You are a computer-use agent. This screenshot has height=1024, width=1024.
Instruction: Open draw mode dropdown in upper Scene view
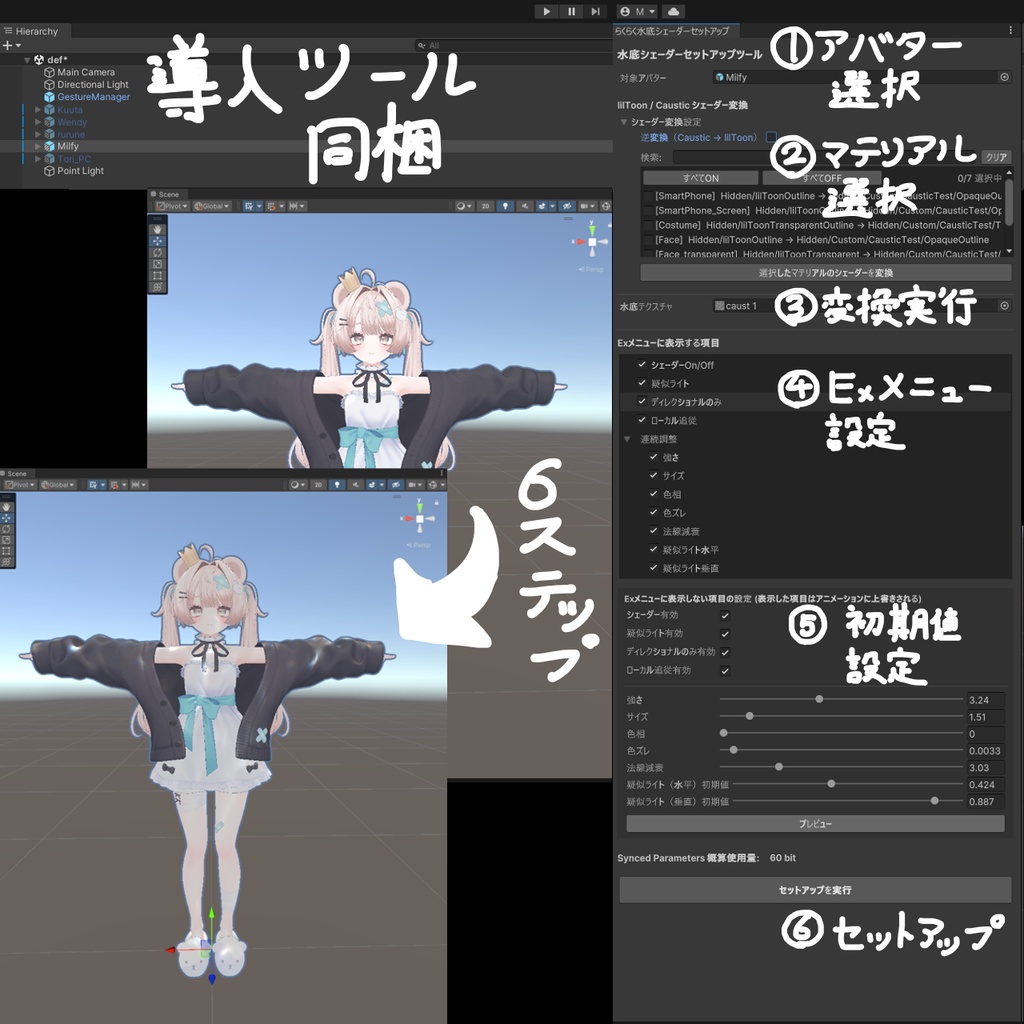[x=464, y=206]
